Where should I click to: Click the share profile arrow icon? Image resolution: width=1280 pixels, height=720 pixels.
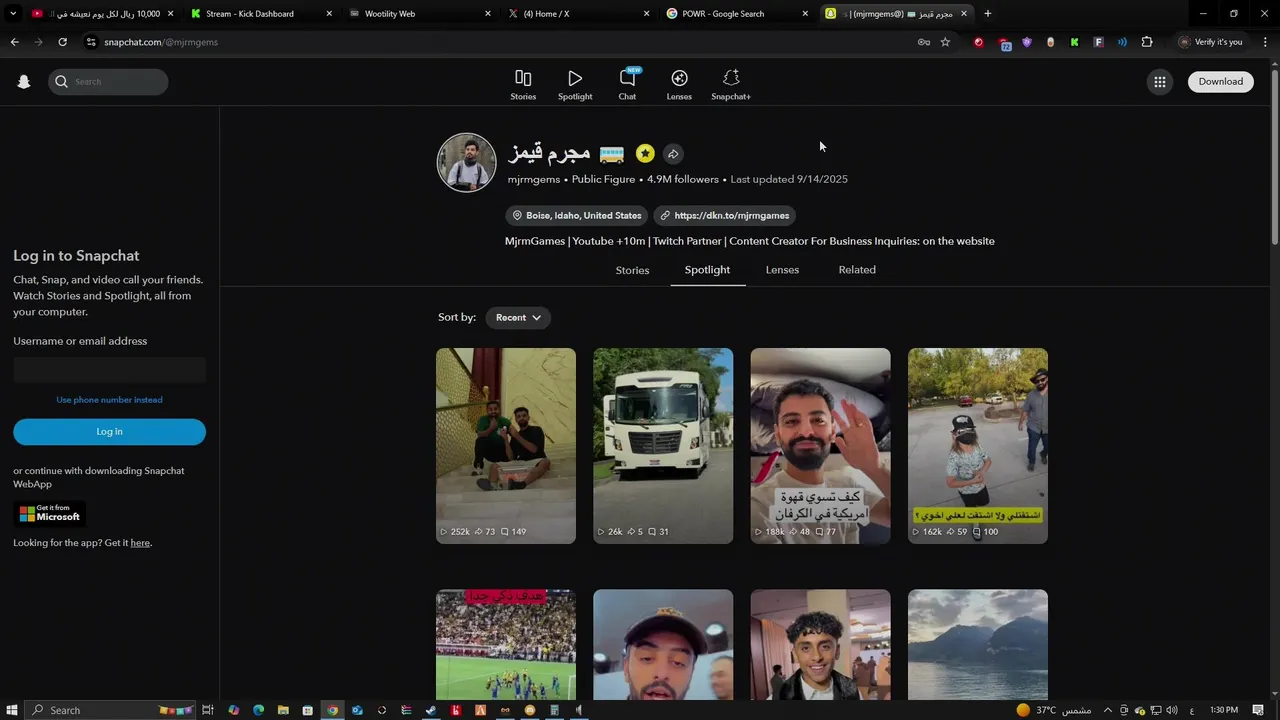pyautogui.click(x=673, y=154)
